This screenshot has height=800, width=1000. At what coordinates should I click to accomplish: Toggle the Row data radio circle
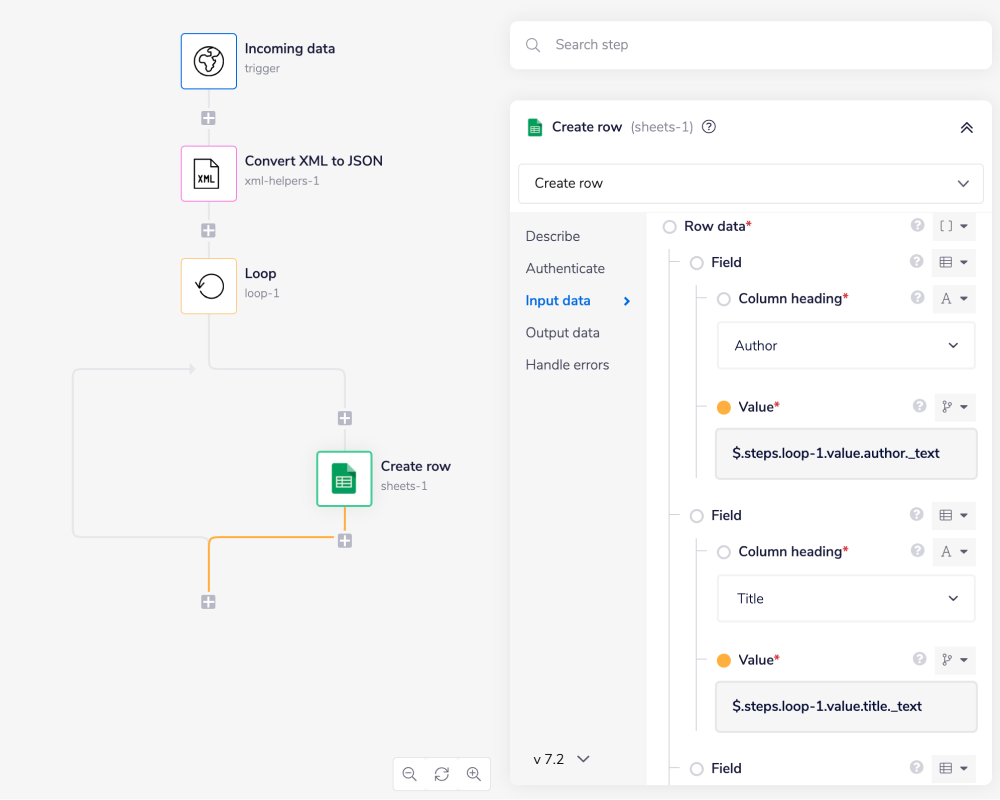(x=670, y=227)
